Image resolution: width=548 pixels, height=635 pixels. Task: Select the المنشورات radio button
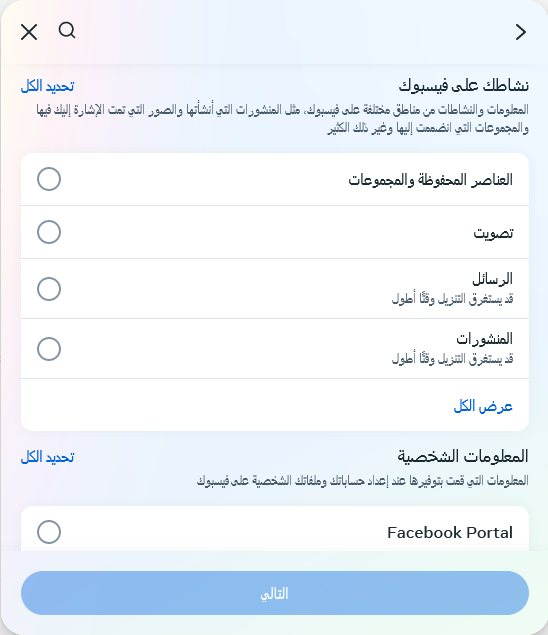point(49,349)
